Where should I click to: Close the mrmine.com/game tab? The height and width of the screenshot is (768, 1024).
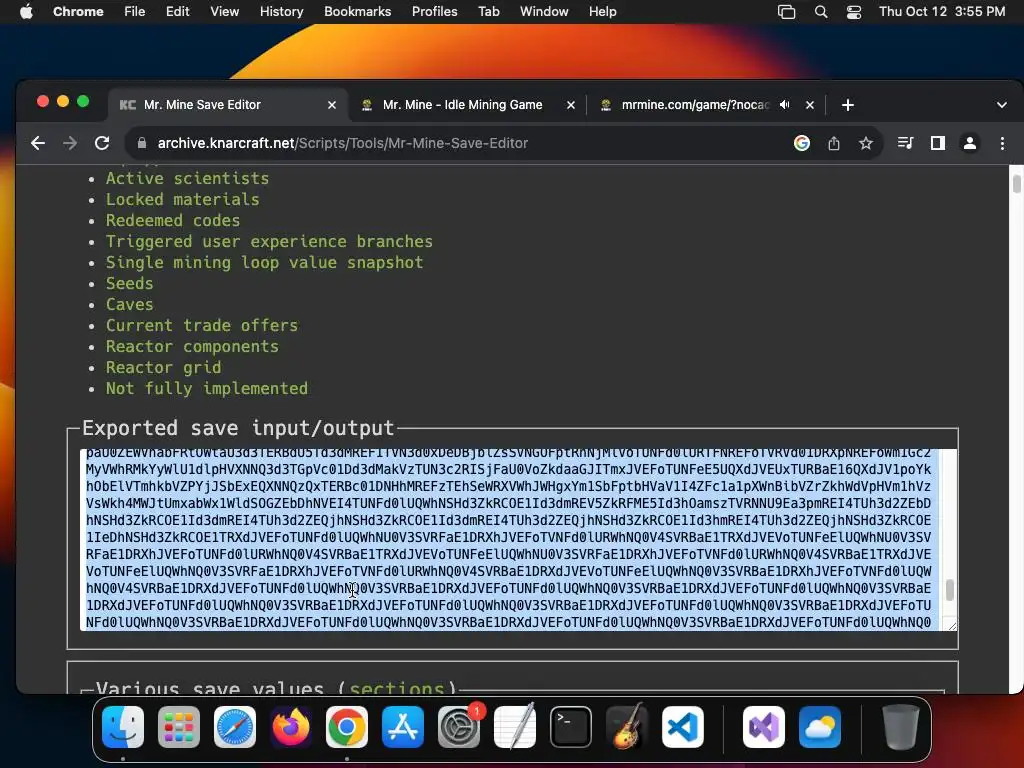click(810, 104)
